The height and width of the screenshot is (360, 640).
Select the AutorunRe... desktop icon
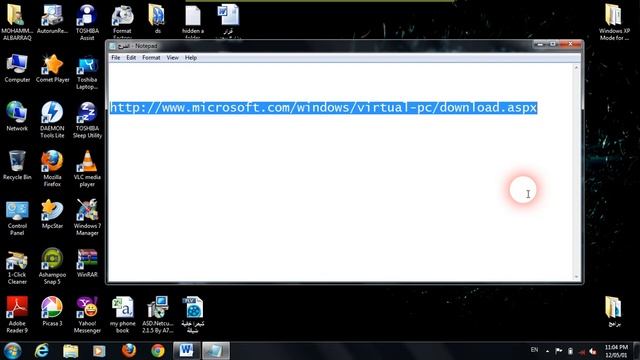tap(52, 19)
